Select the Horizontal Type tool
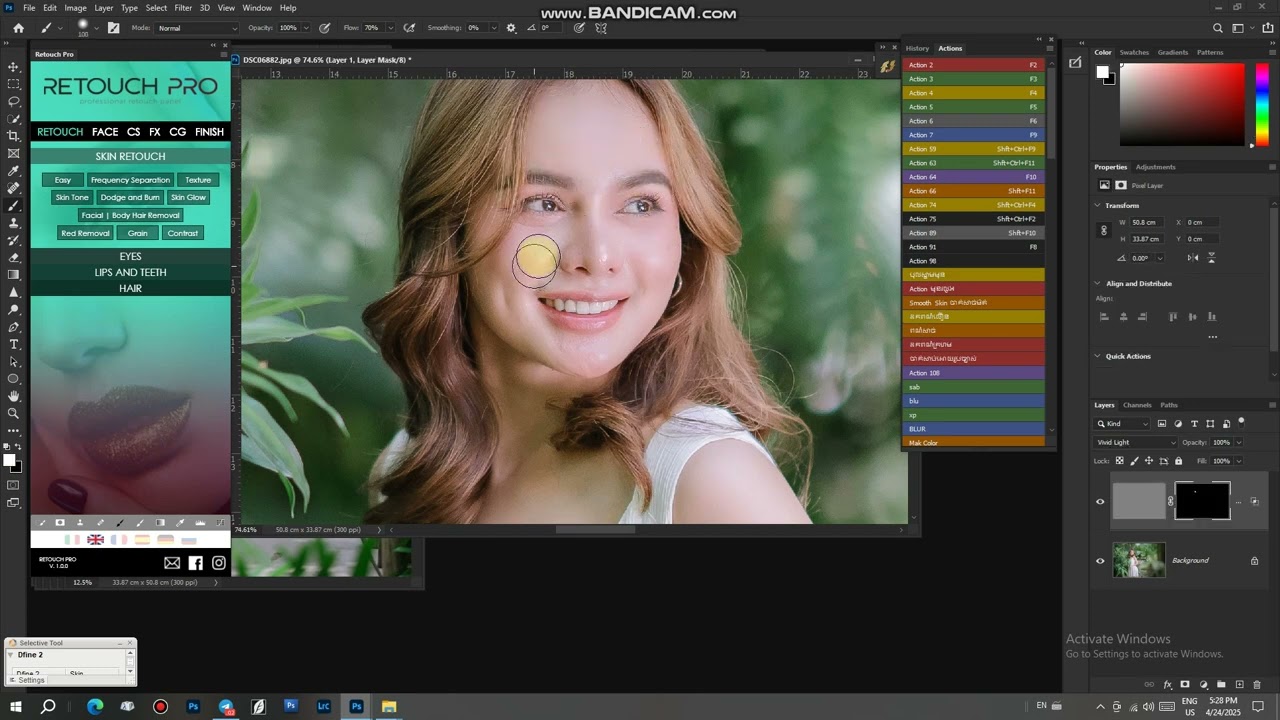Screen dimensions: 1280x720 click(13, 344)
